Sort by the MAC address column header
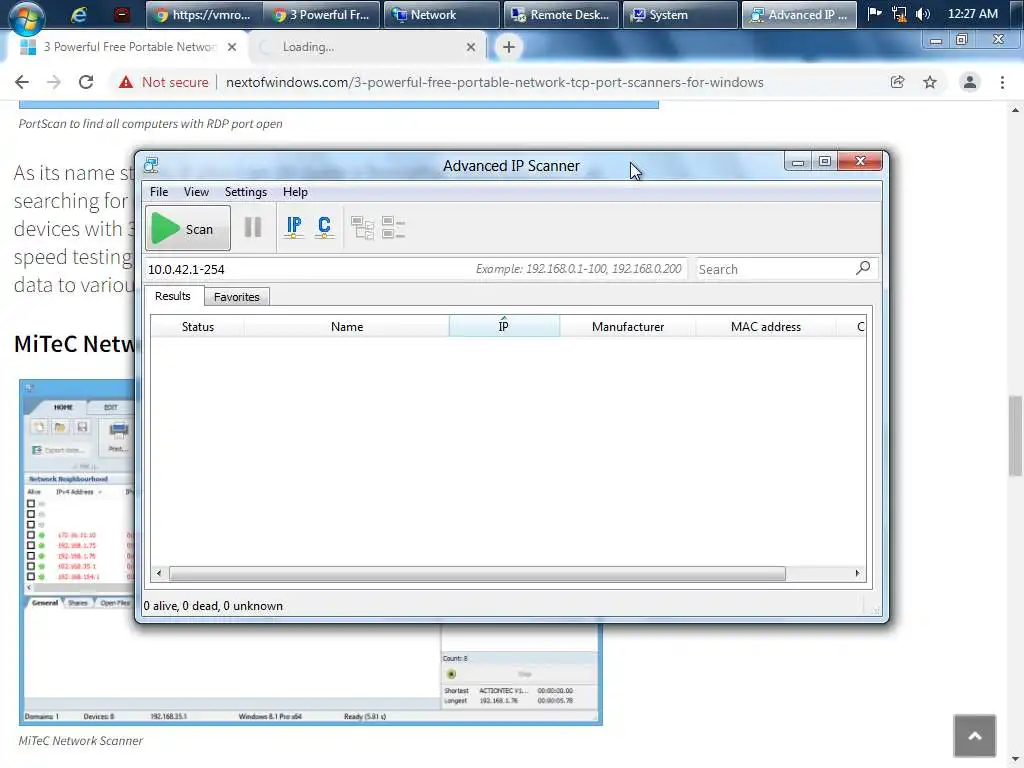Viewport: 1024px width, 768px height. click(x=765, y=327)
